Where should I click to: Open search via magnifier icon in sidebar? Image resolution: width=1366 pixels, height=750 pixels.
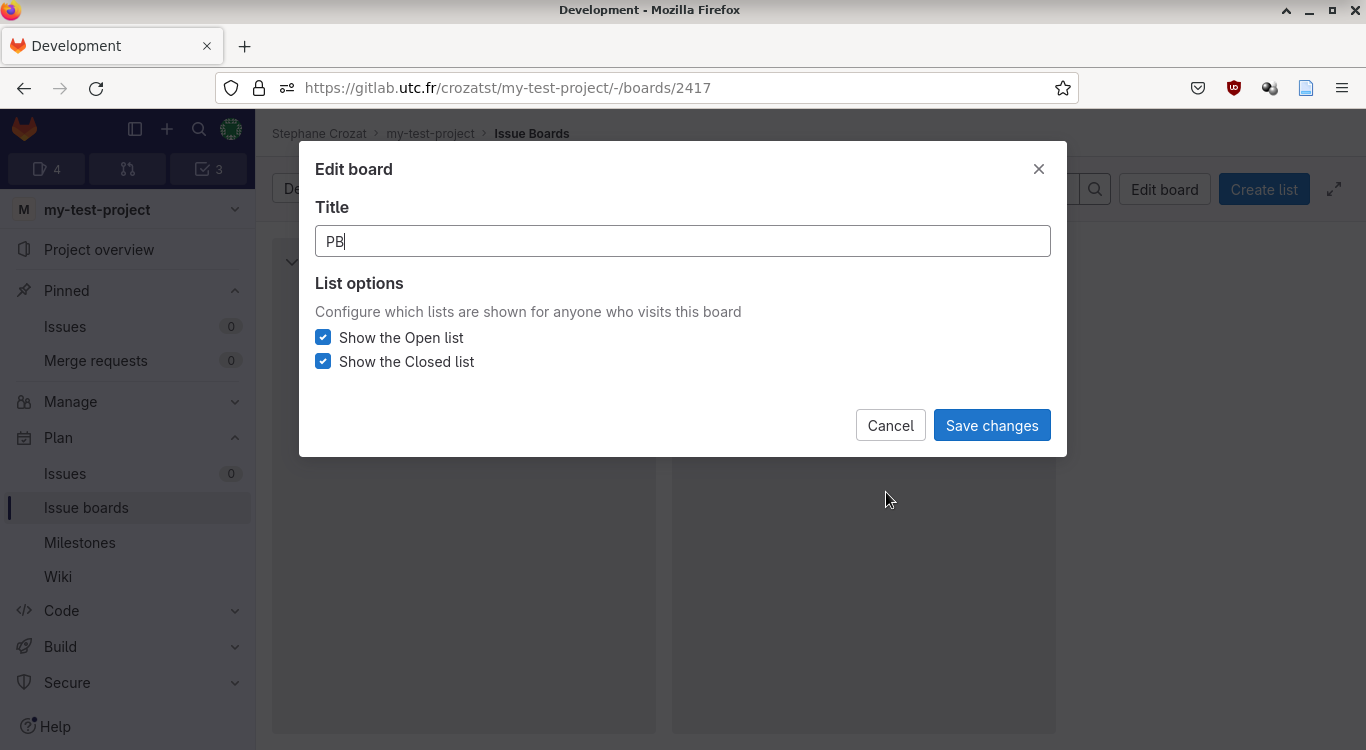click(x=199, y=129)
